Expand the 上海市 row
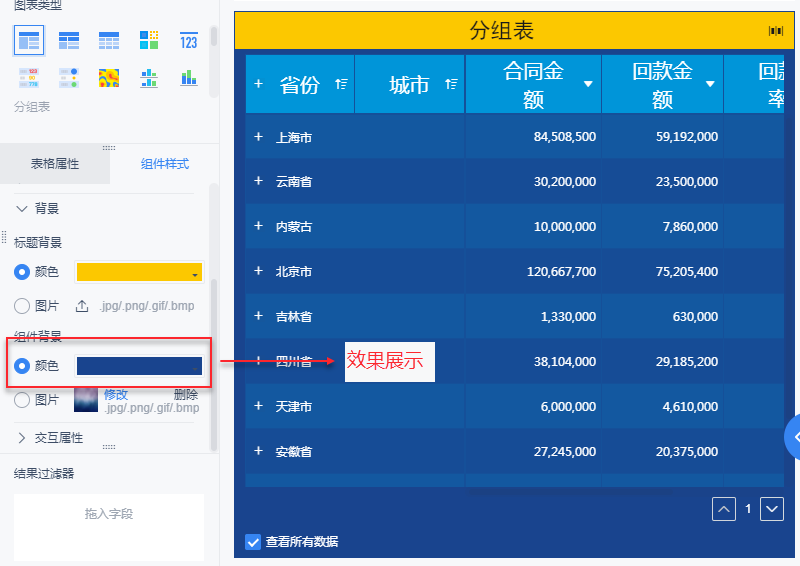The width and height of the screenshot is (800, 566). click(259, 137)
